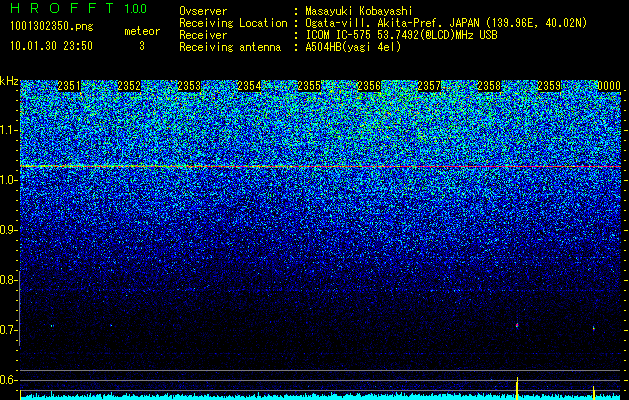Click receiver text ICOM IC-575 53.7492 MHz

coord(401,35)
